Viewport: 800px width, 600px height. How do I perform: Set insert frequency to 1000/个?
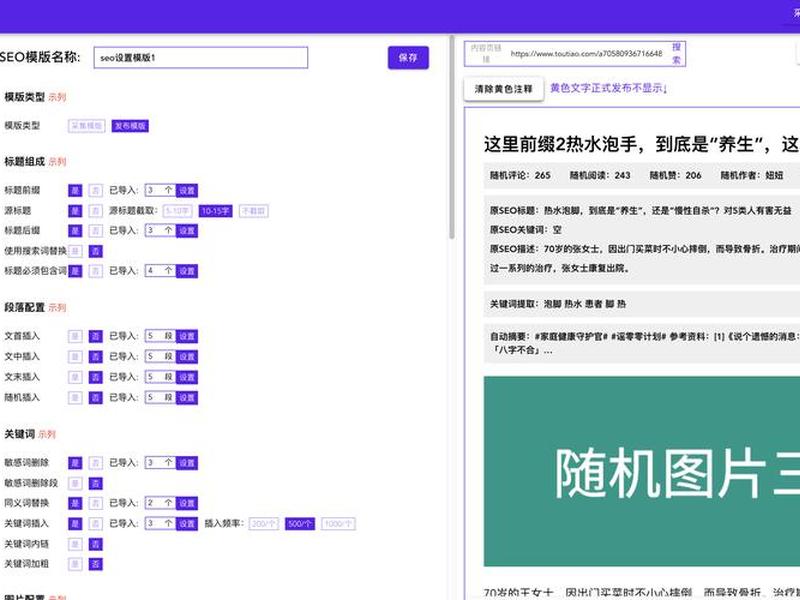pos(338,523)
